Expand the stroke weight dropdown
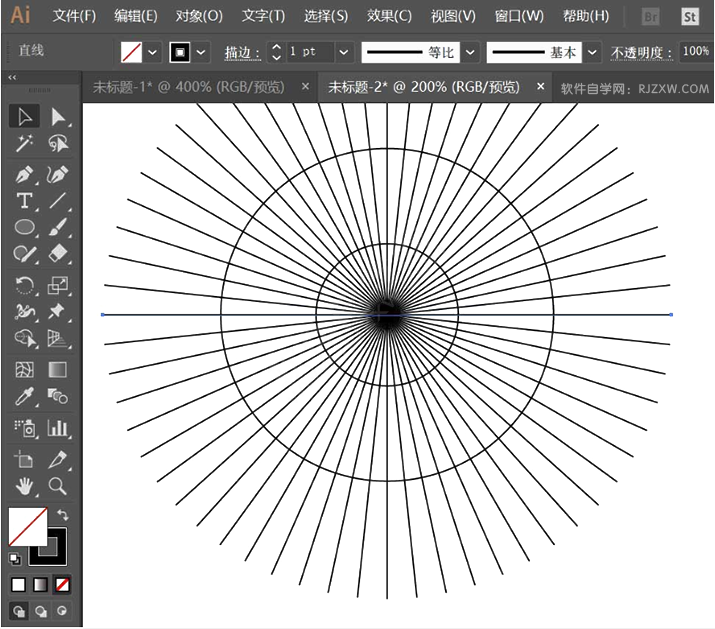Screen dimensions: 715x629 344,51
